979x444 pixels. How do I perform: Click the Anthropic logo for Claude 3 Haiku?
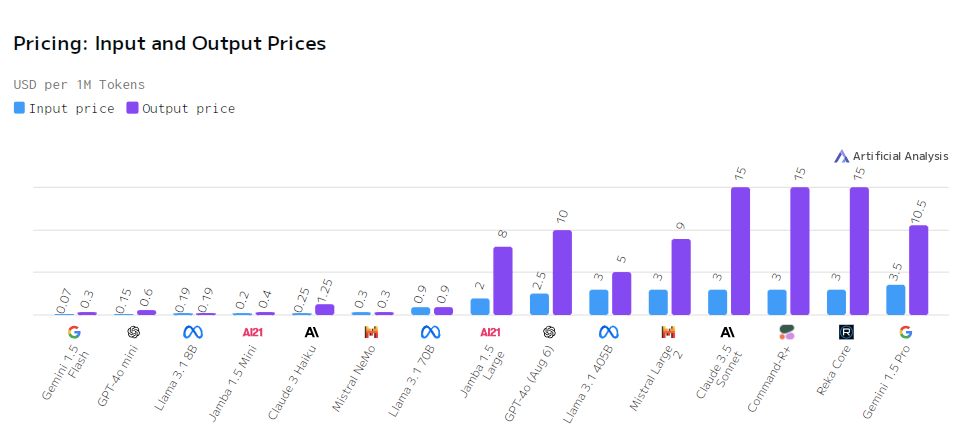(312, 332)
